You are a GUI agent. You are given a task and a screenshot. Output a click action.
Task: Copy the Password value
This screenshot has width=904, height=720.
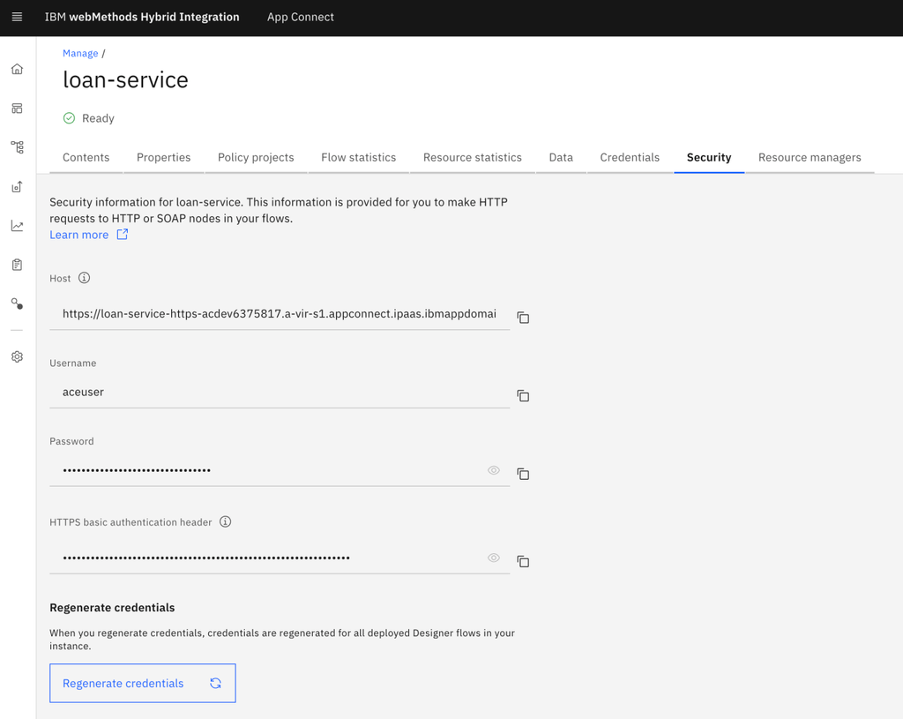523,474
